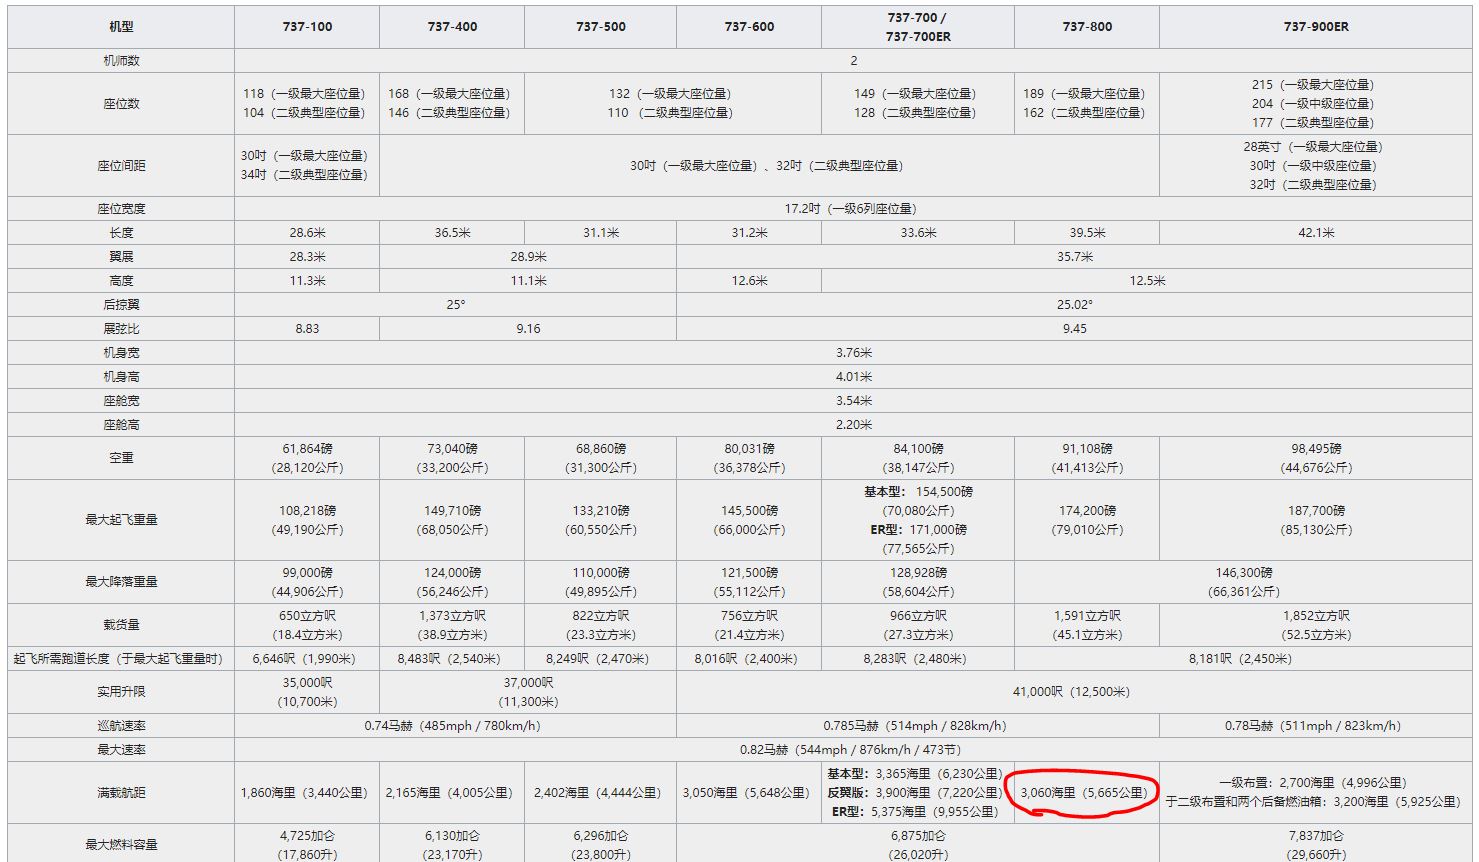Click the '146,300磅' landing weight cell
This screenshot has width=1479, height=862.
pyautogui.click(x=1244, y=582)
